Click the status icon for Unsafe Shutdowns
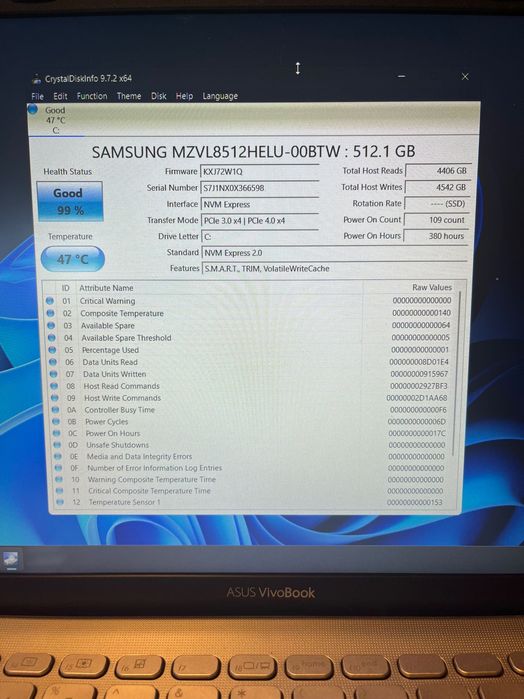The height and width of the screenshot is (699, 524). [x=57, y=445]
